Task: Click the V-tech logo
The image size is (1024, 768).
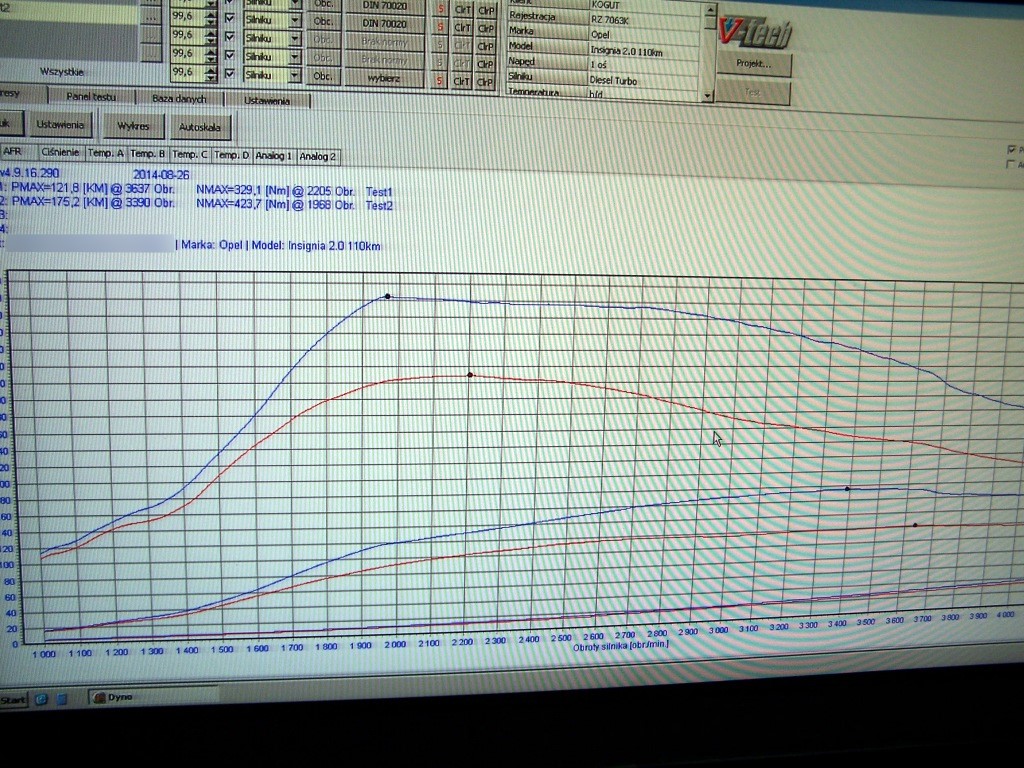Action: (755, 32)
